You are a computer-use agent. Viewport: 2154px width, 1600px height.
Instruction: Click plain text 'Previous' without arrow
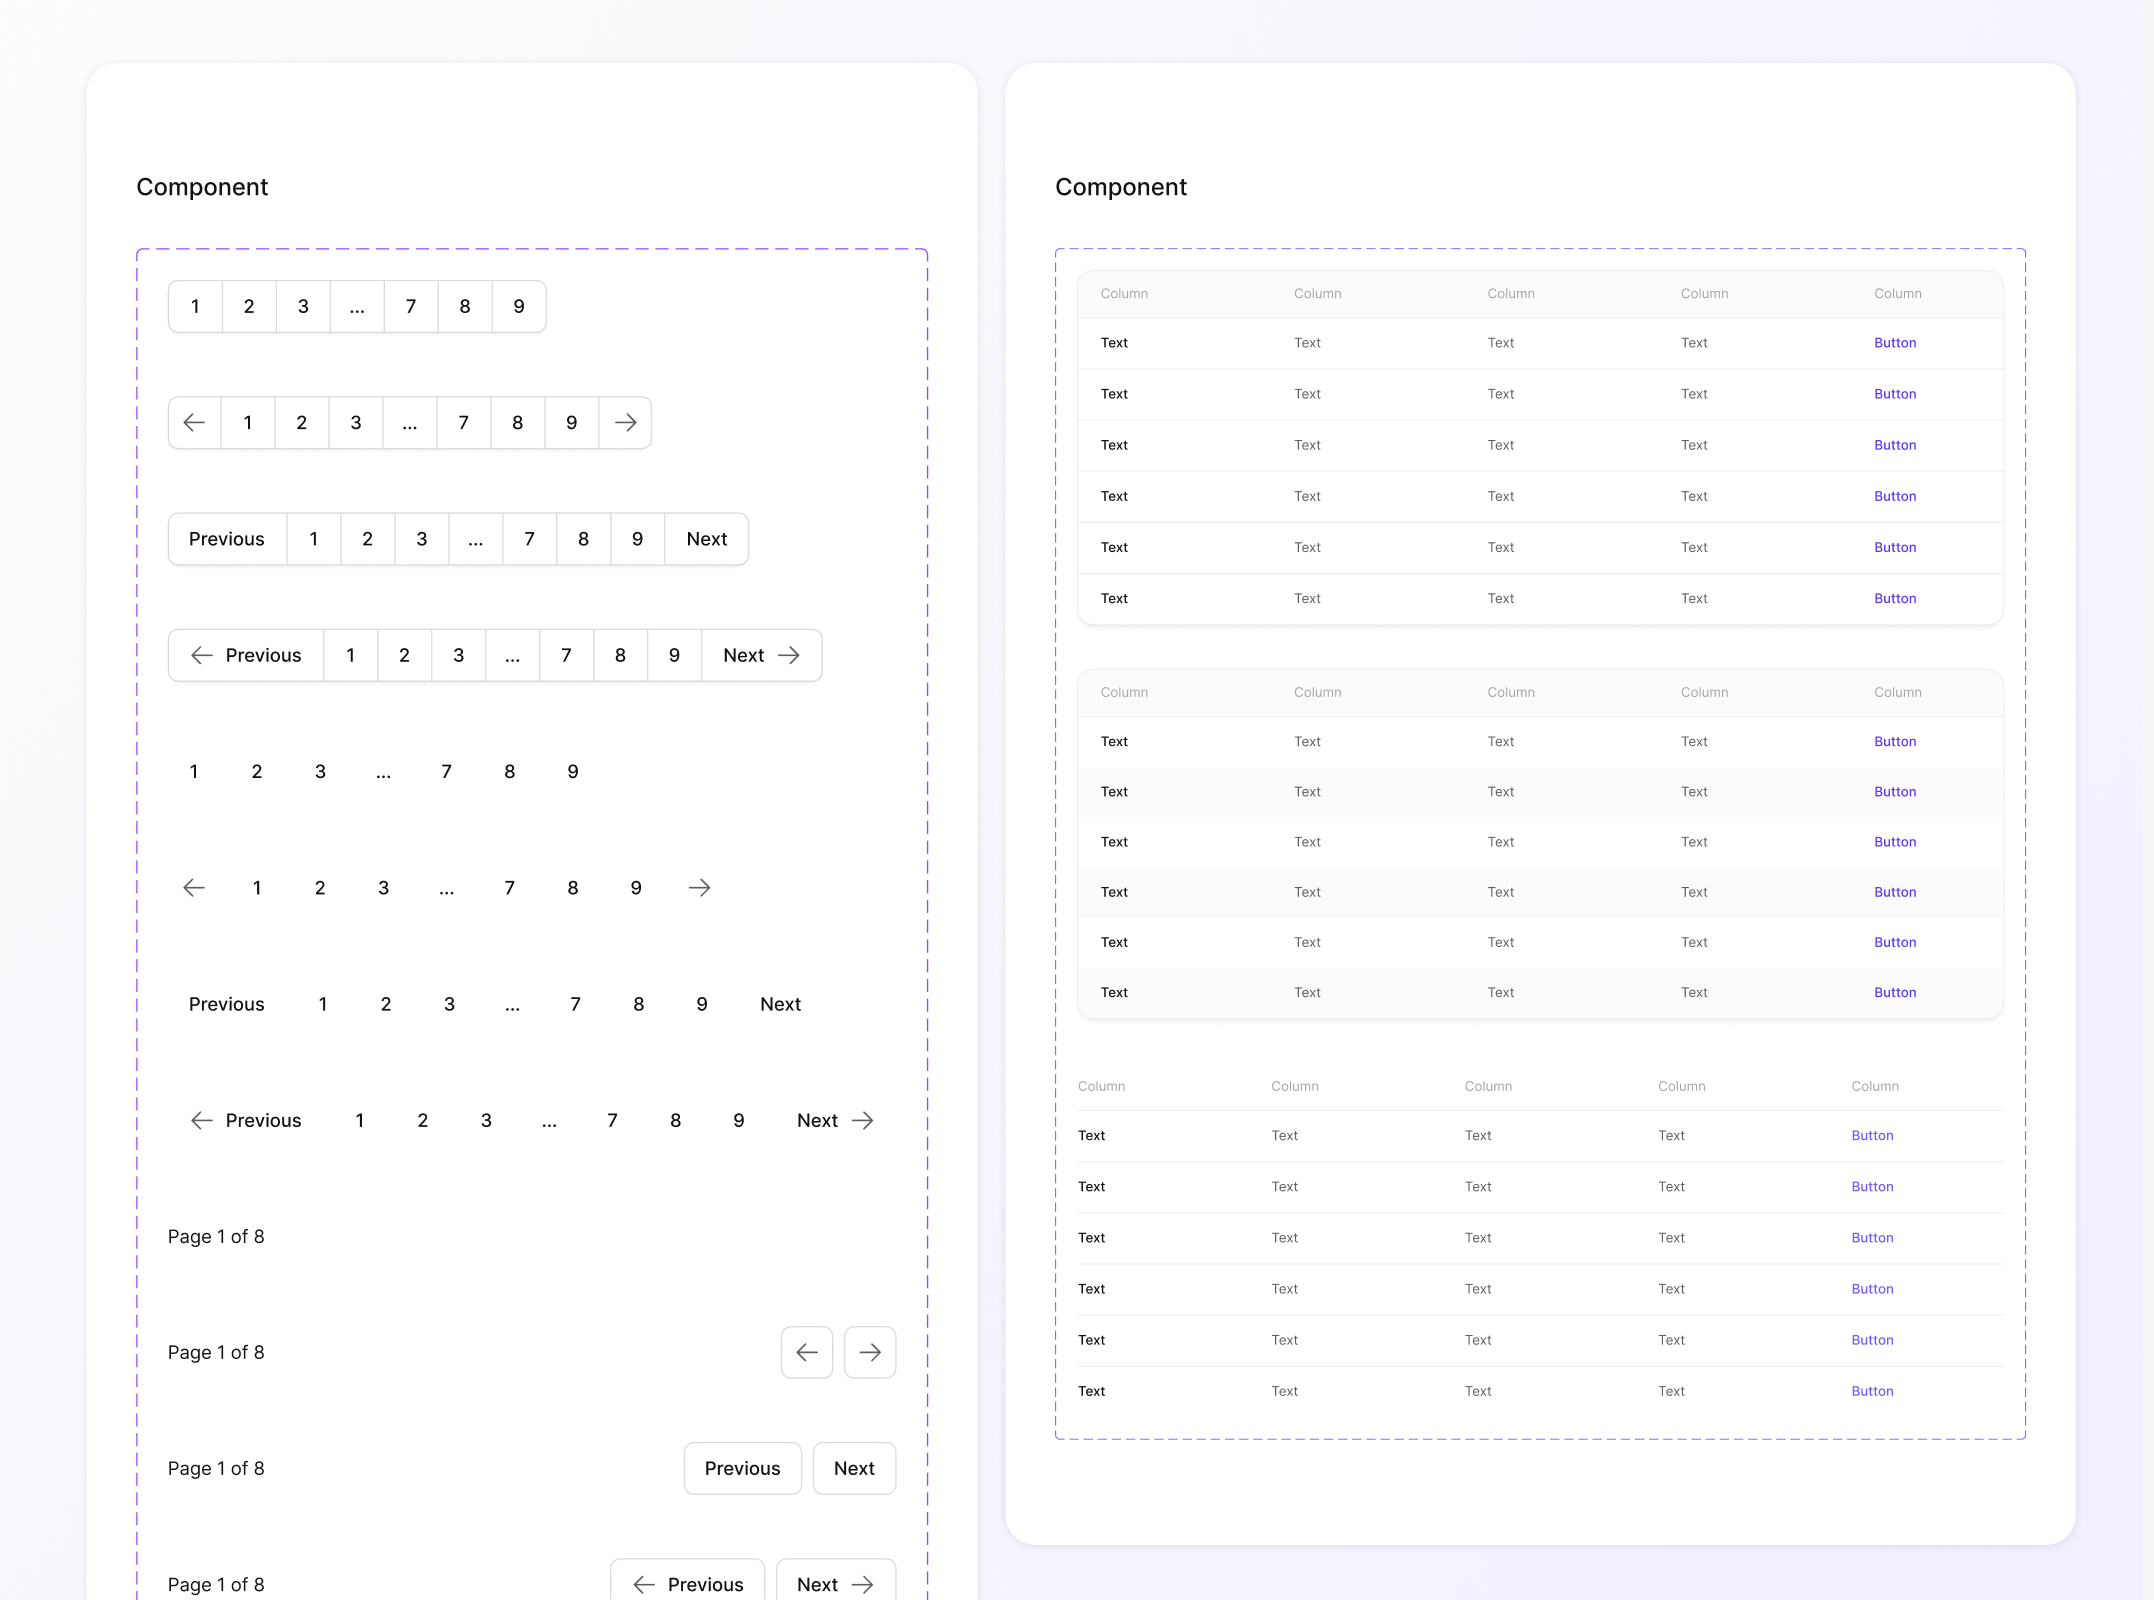(227, 1004)
